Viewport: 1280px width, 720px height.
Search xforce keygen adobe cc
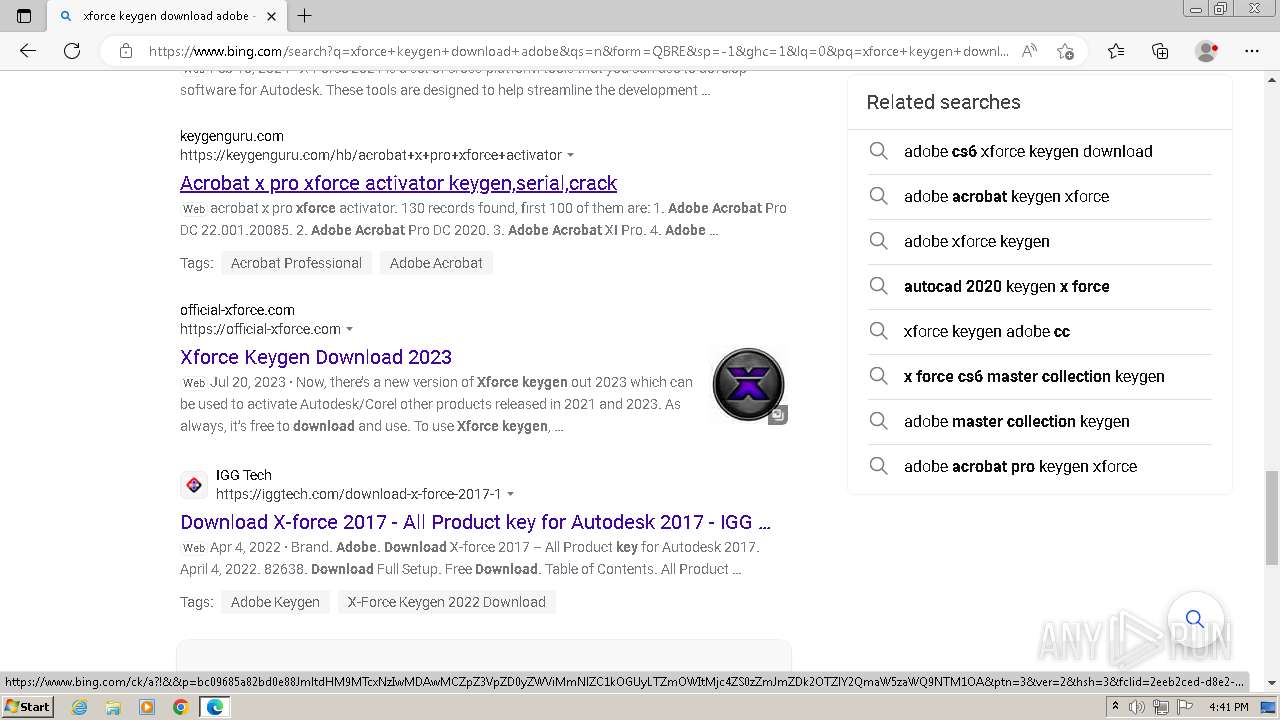point(987,331)
